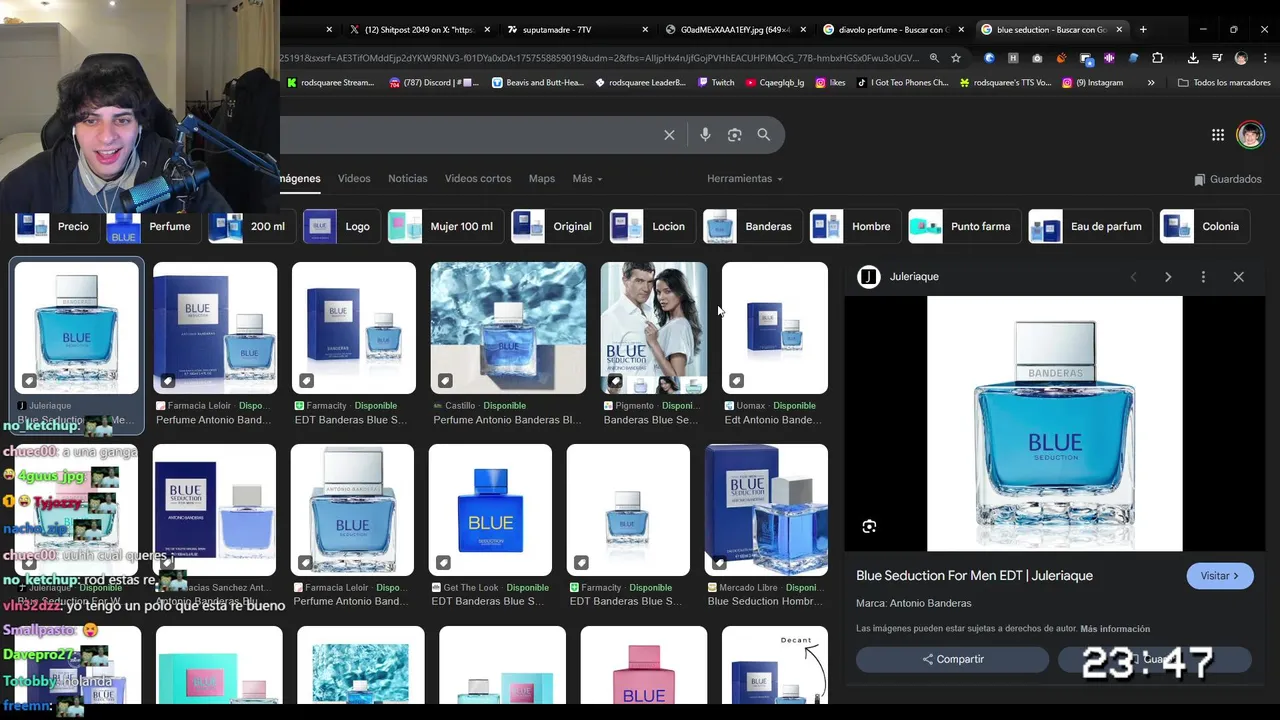1280x720 pixels.
Task: Click the Visitar button
Action: click(x=1220, y=576)
